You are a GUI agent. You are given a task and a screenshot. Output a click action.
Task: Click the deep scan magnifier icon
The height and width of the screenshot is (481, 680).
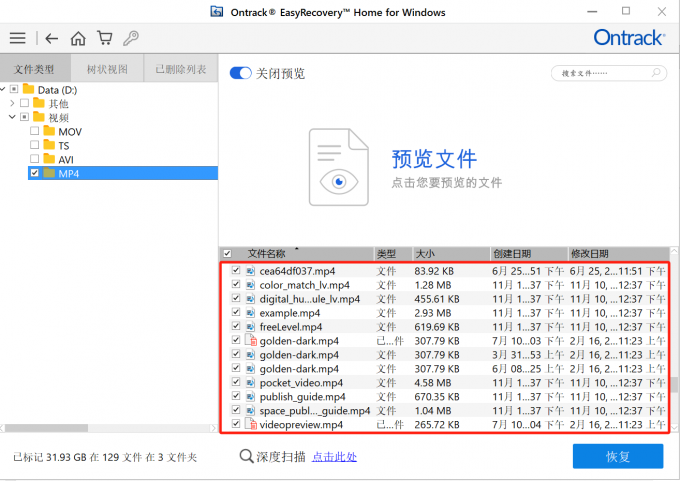pos(247,457)
